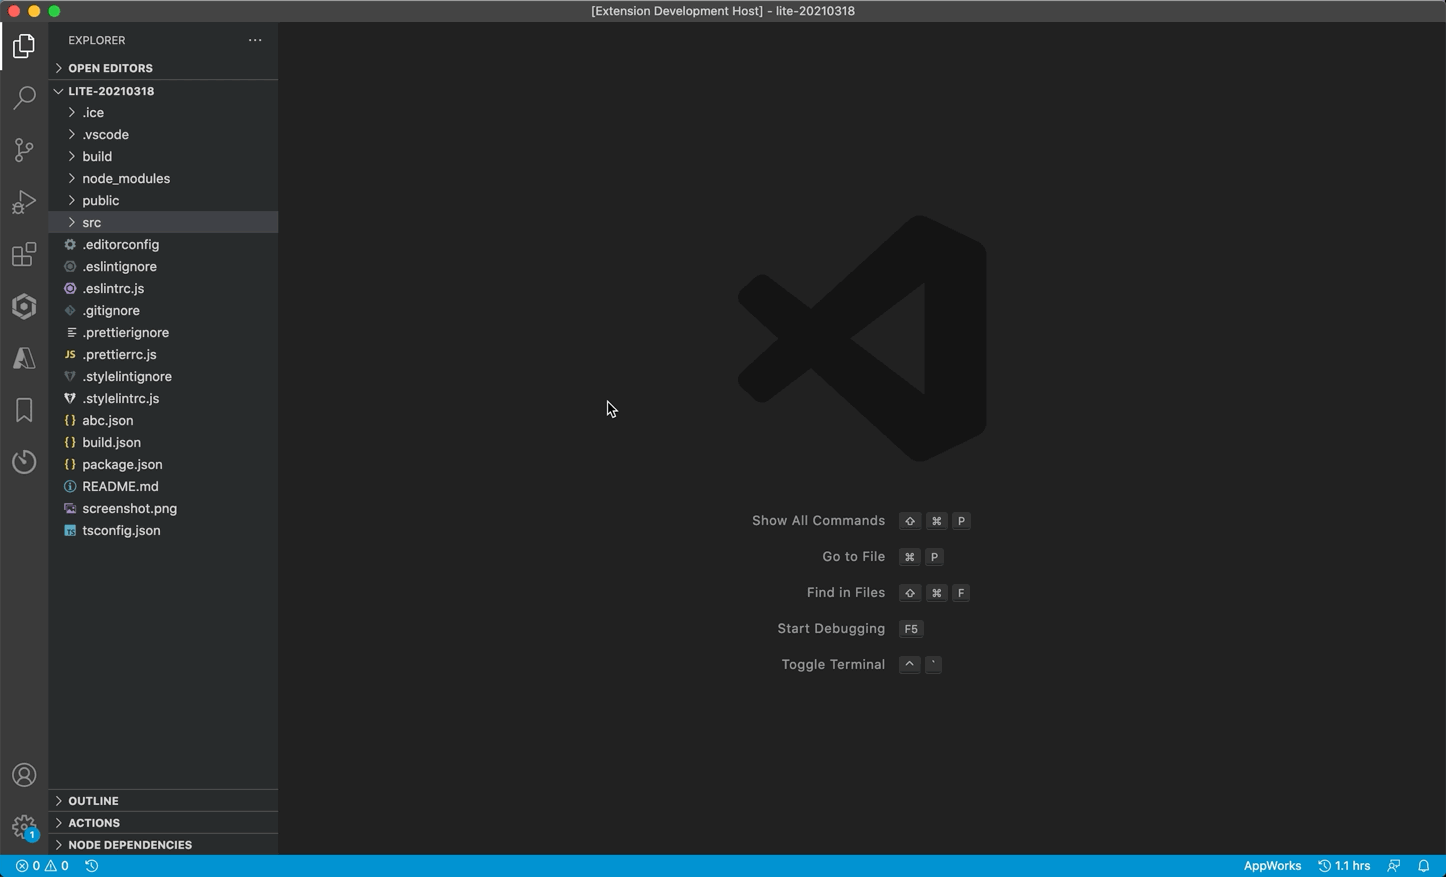Open the package.json file
The image size is (1446, 877).
[163, 465]
